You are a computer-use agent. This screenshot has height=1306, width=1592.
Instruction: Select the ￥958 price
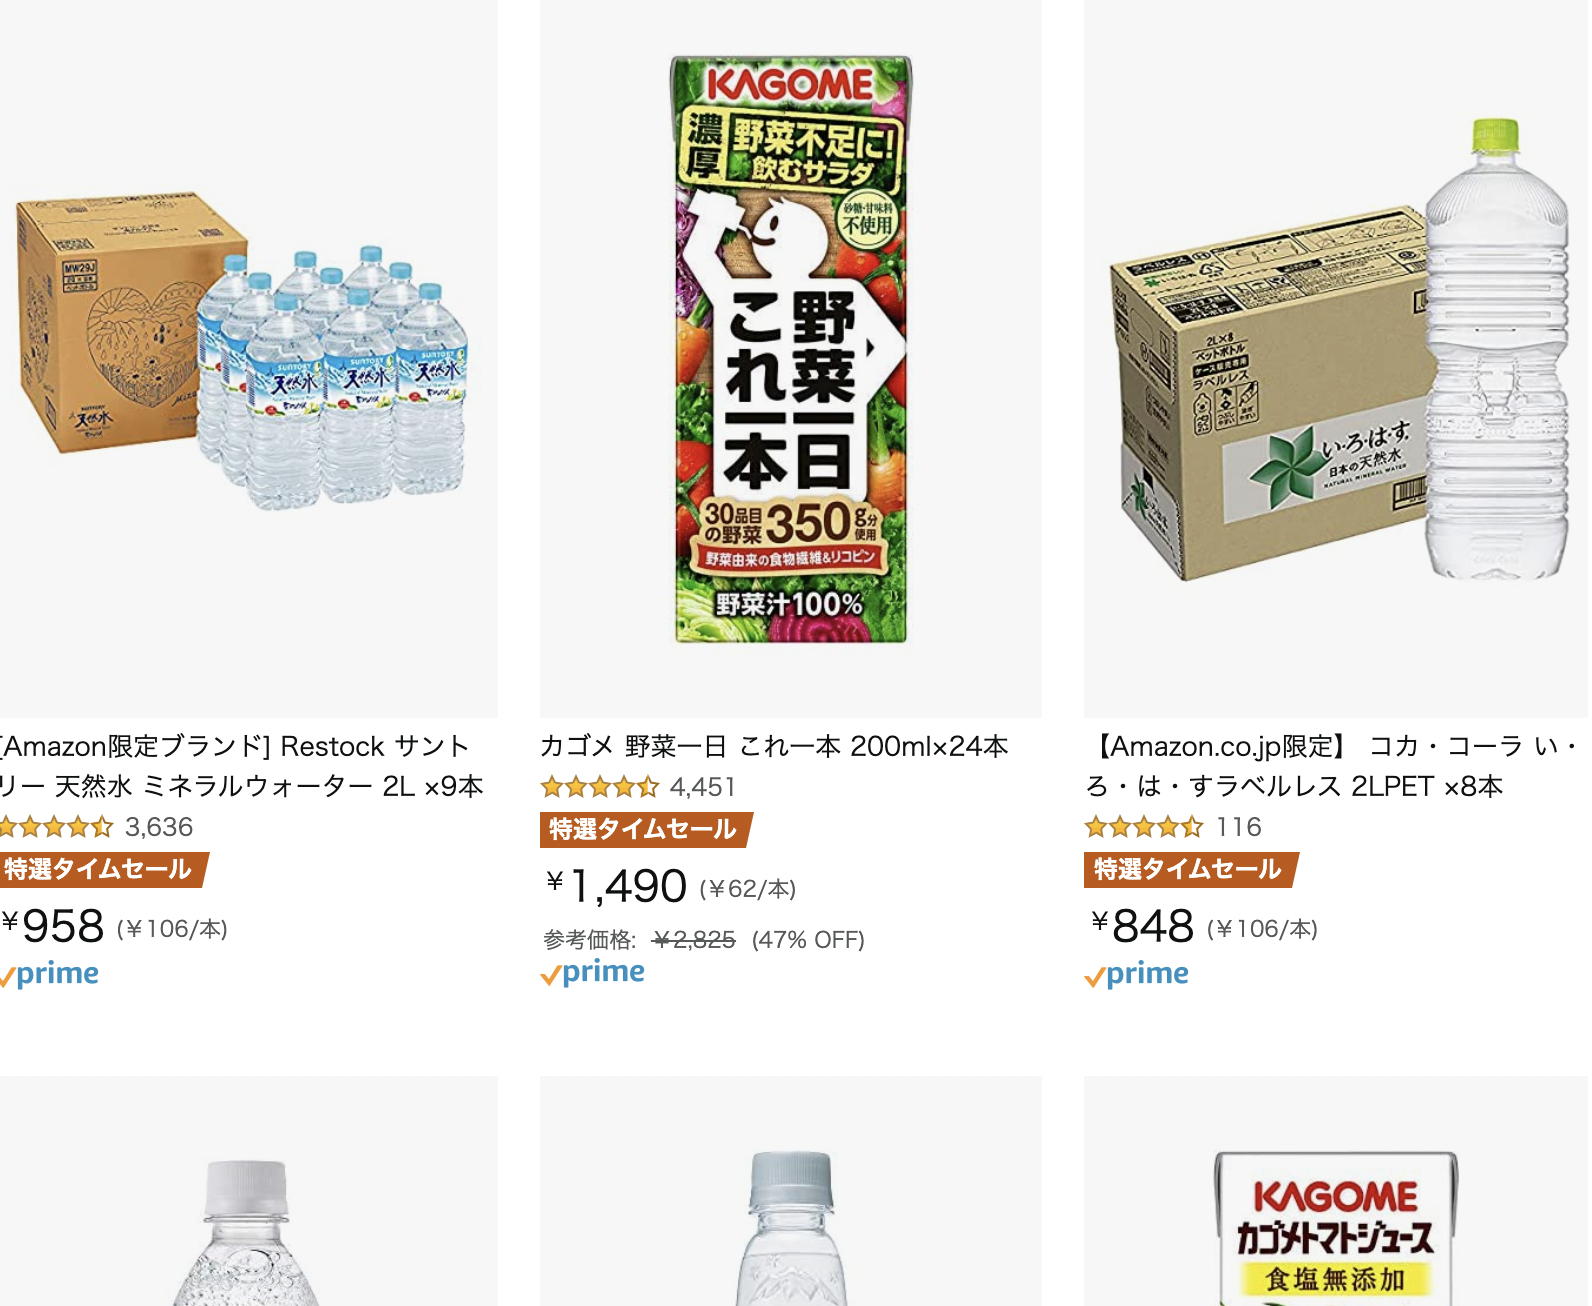53,926
